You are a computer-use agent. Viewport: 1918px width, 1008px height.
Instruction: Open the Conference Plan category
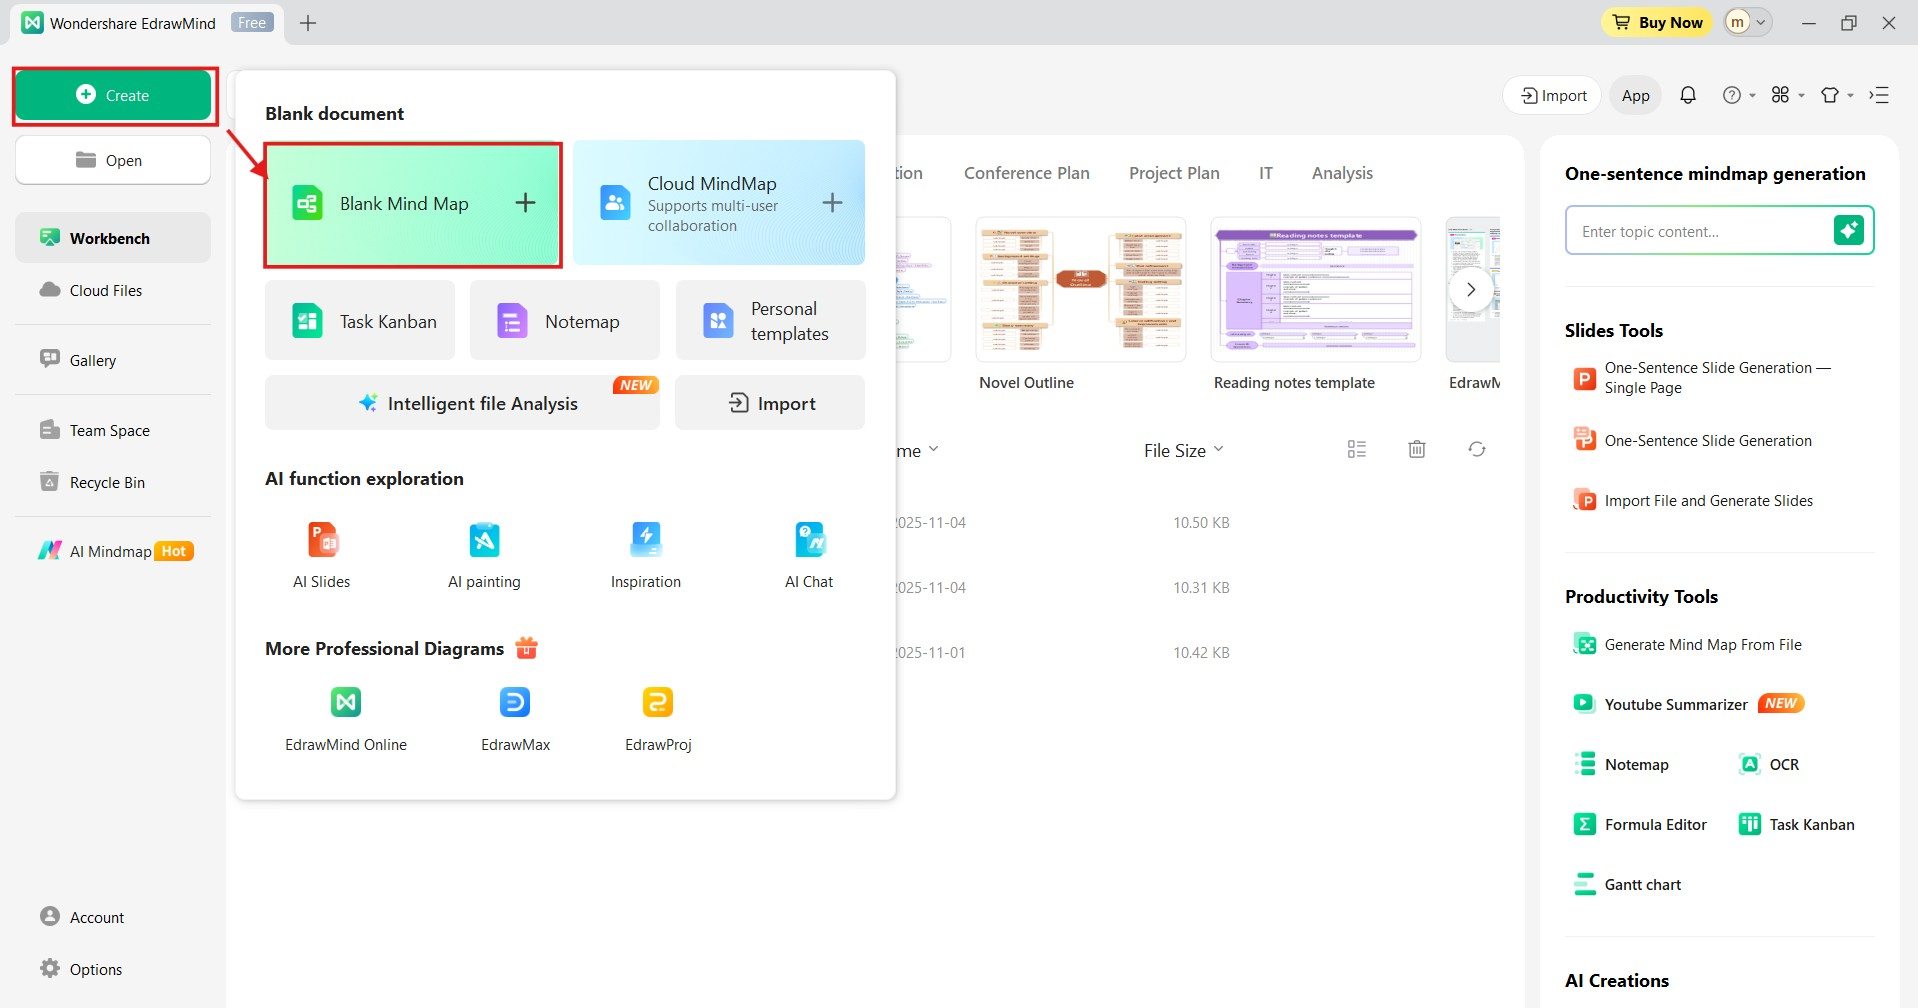point(1026,172)
